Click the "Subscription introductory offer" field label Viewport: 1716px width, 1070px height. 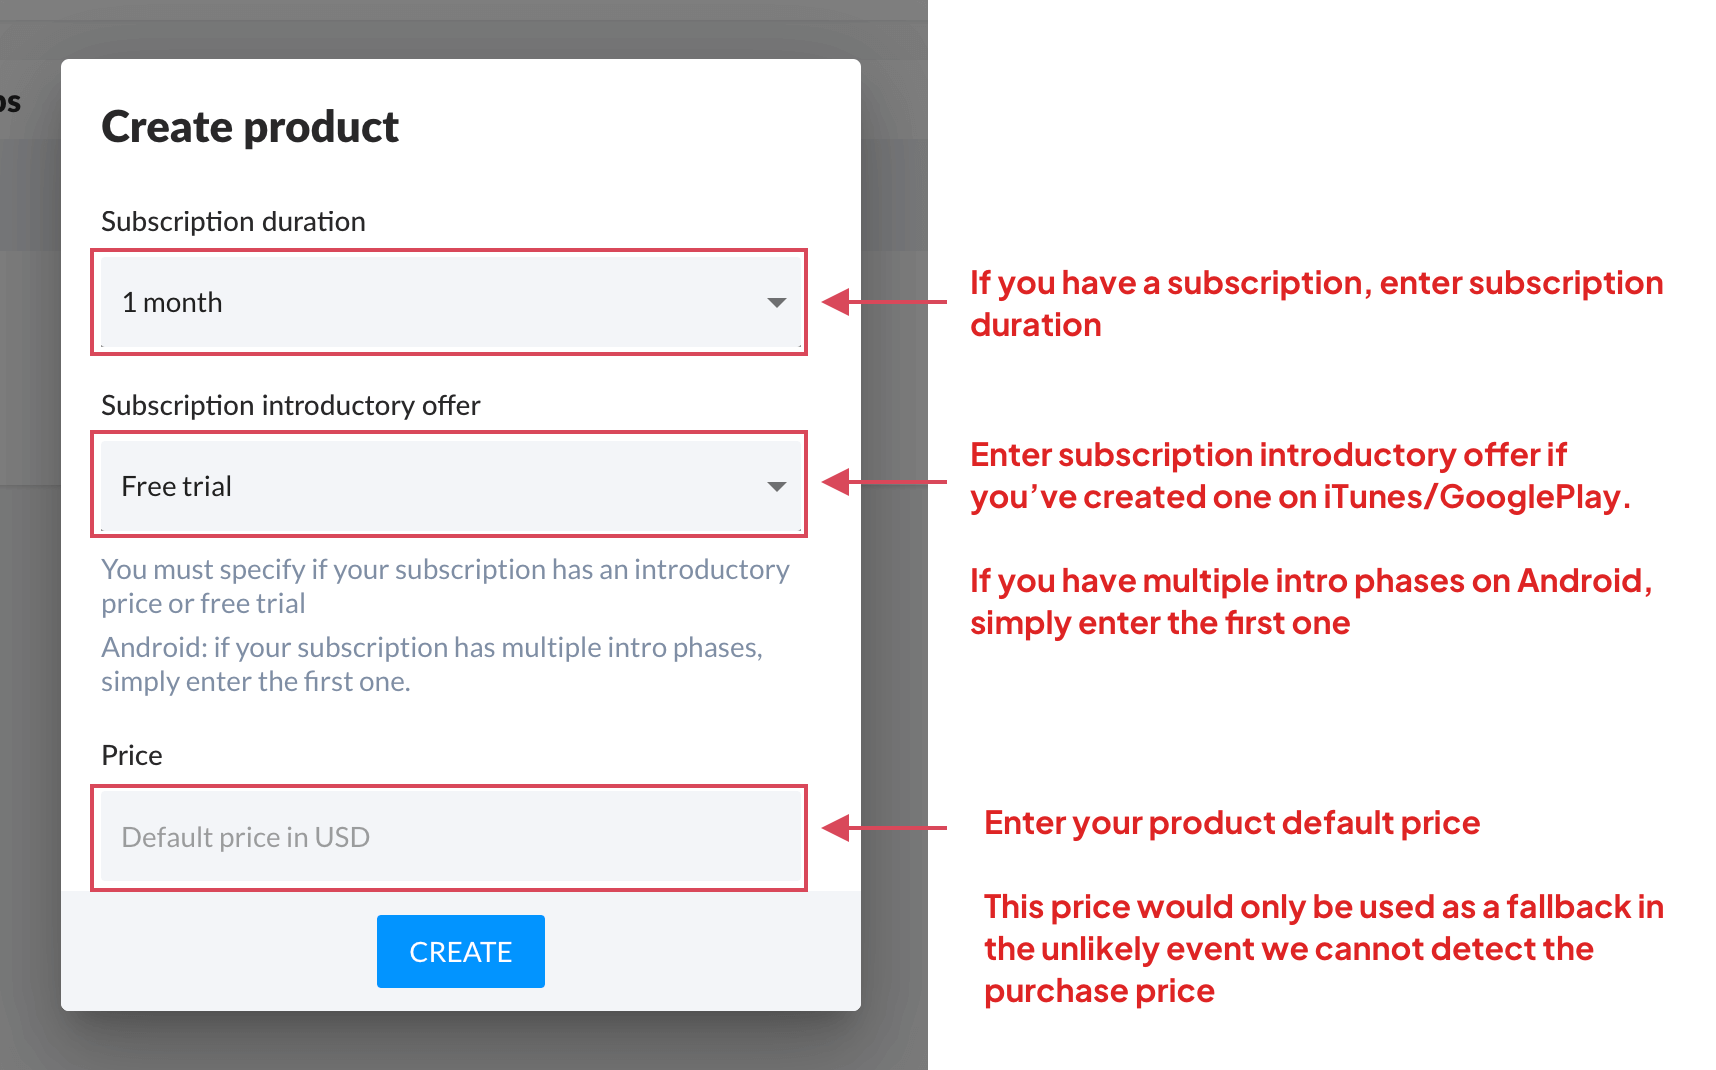(x=290, y=405)
